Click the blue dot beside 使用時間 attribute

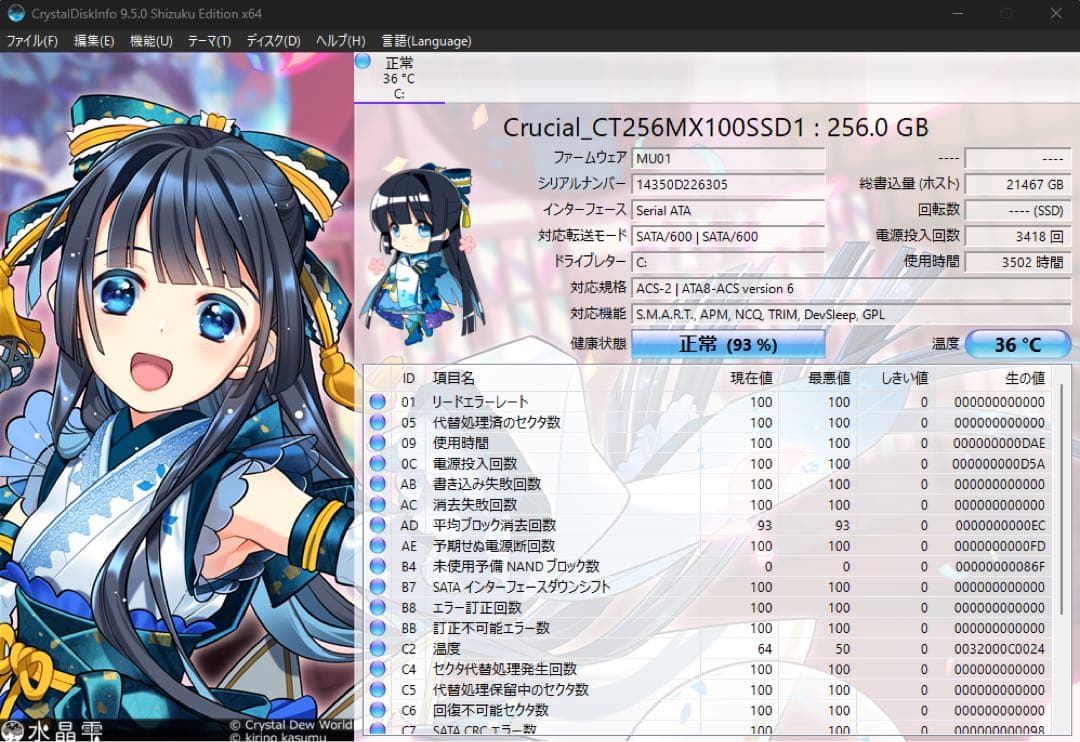coord(377,443)
